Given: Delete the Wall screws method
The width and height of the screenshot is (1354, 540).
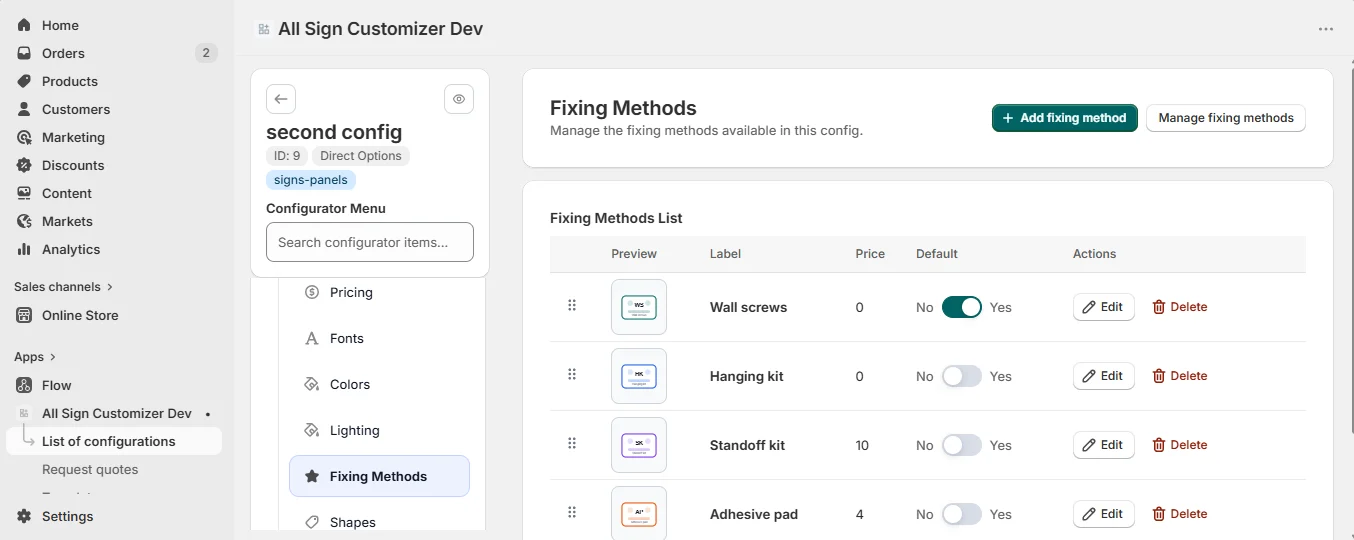Looking at the screenshot, I should point(1180,307).
